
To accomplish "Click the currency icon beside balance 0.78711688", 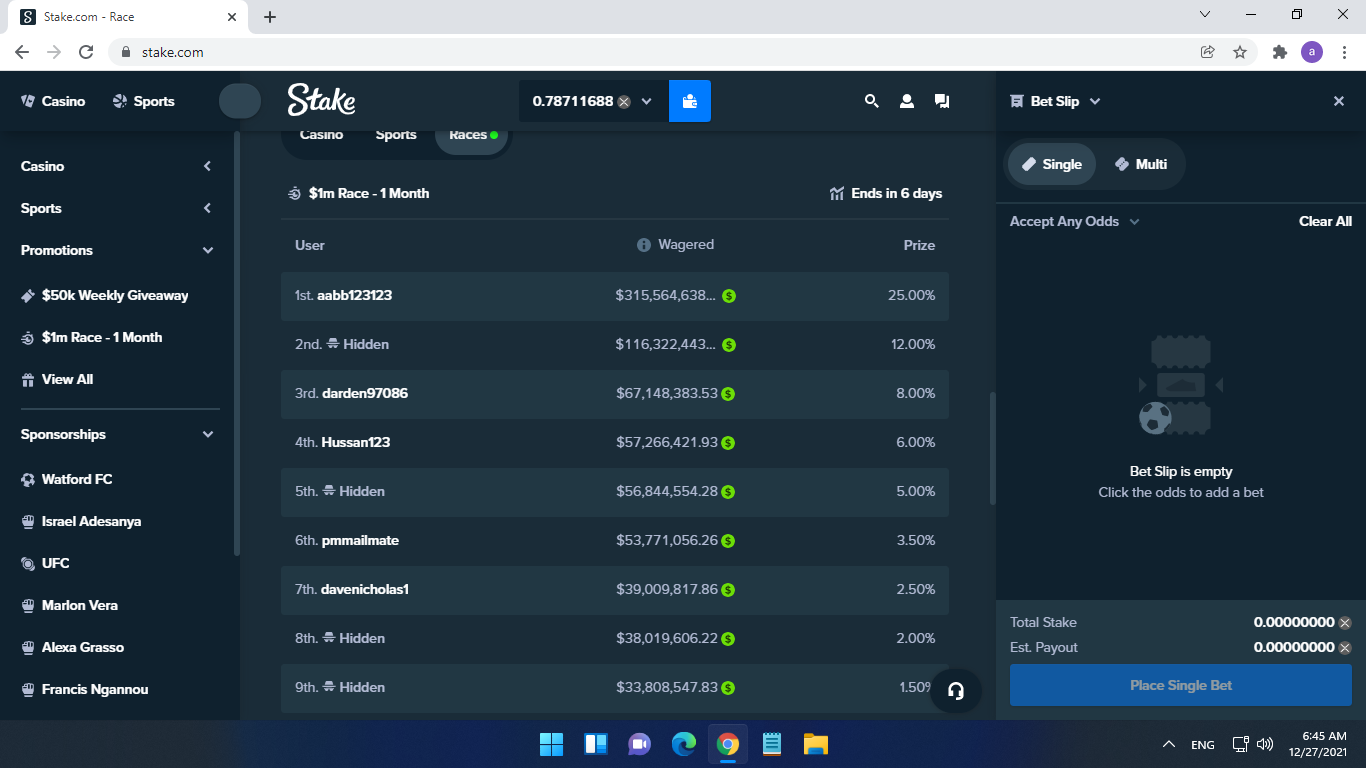I will tap(624, 101).
